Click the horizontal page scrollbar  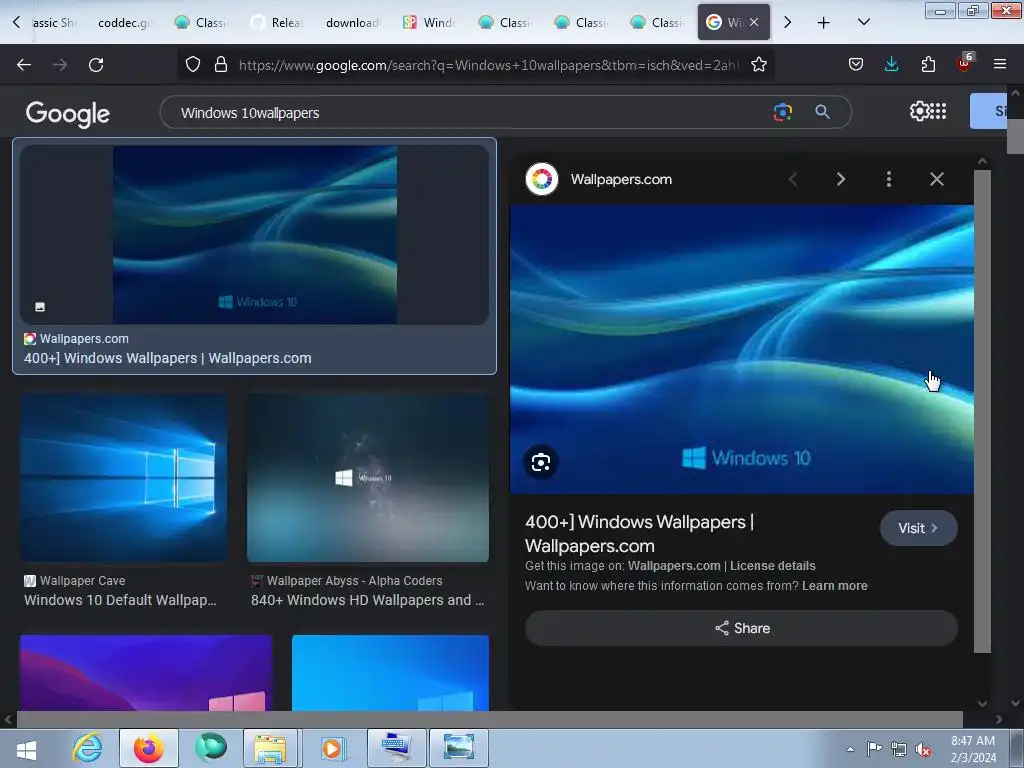click(490, 719)
